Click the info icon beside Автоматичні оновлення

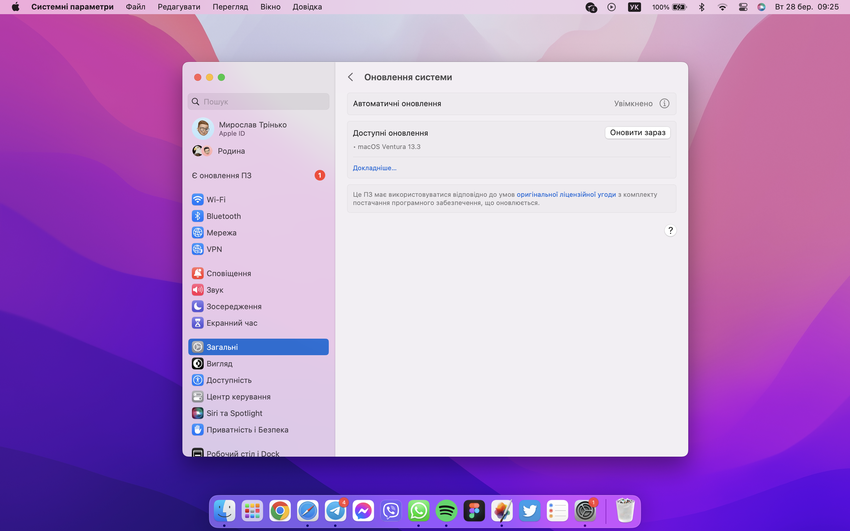coord(665,103)
